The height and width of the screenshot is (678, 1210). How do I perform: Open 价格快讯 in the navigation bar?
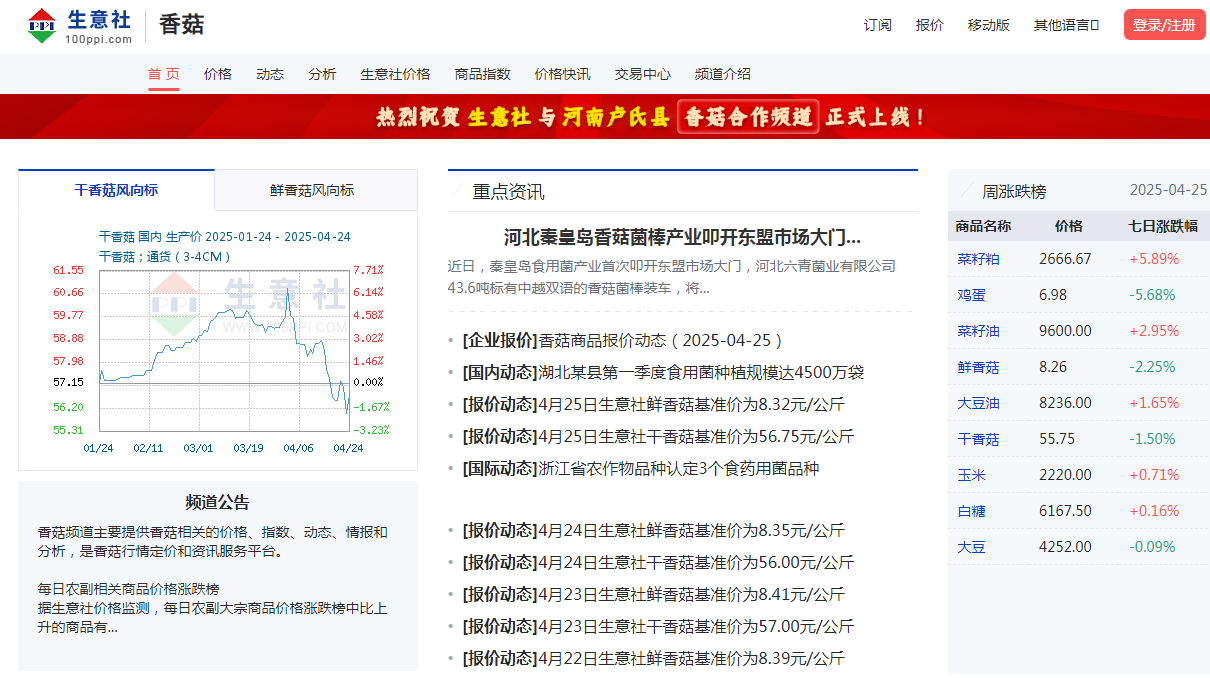coord(562,74)
